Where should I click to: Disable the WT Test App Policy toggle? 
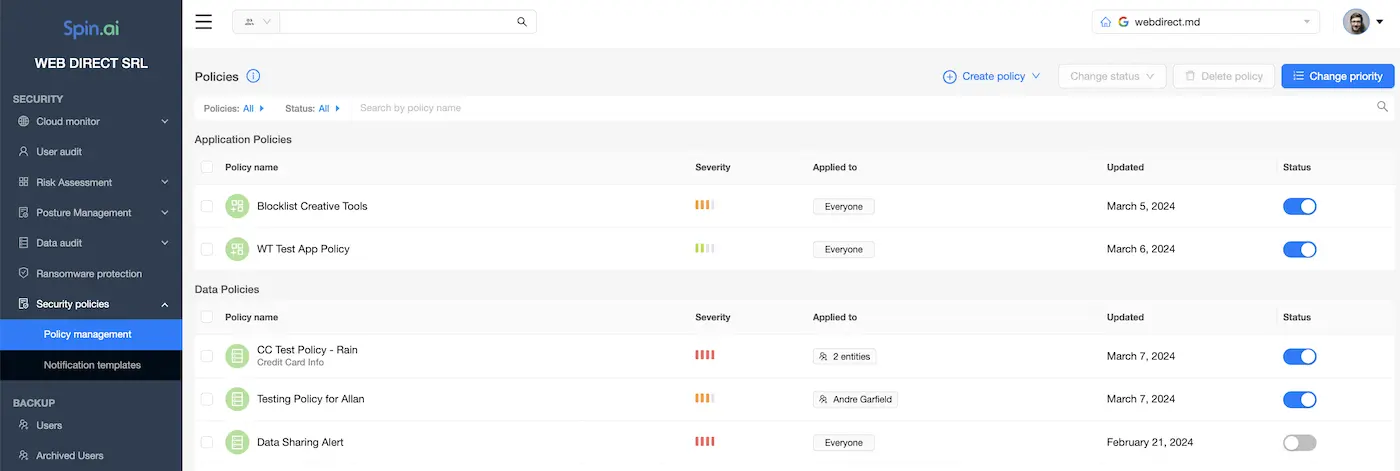(x=1300, y=249)
